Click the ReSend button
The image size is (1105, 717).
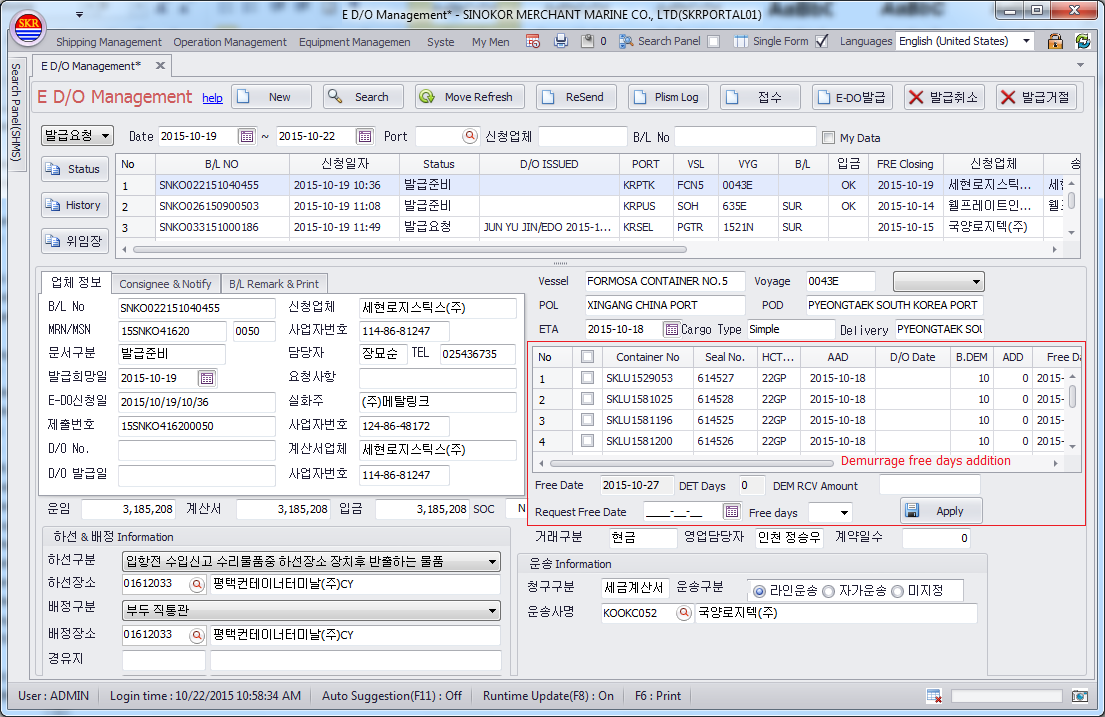(576, 97)
